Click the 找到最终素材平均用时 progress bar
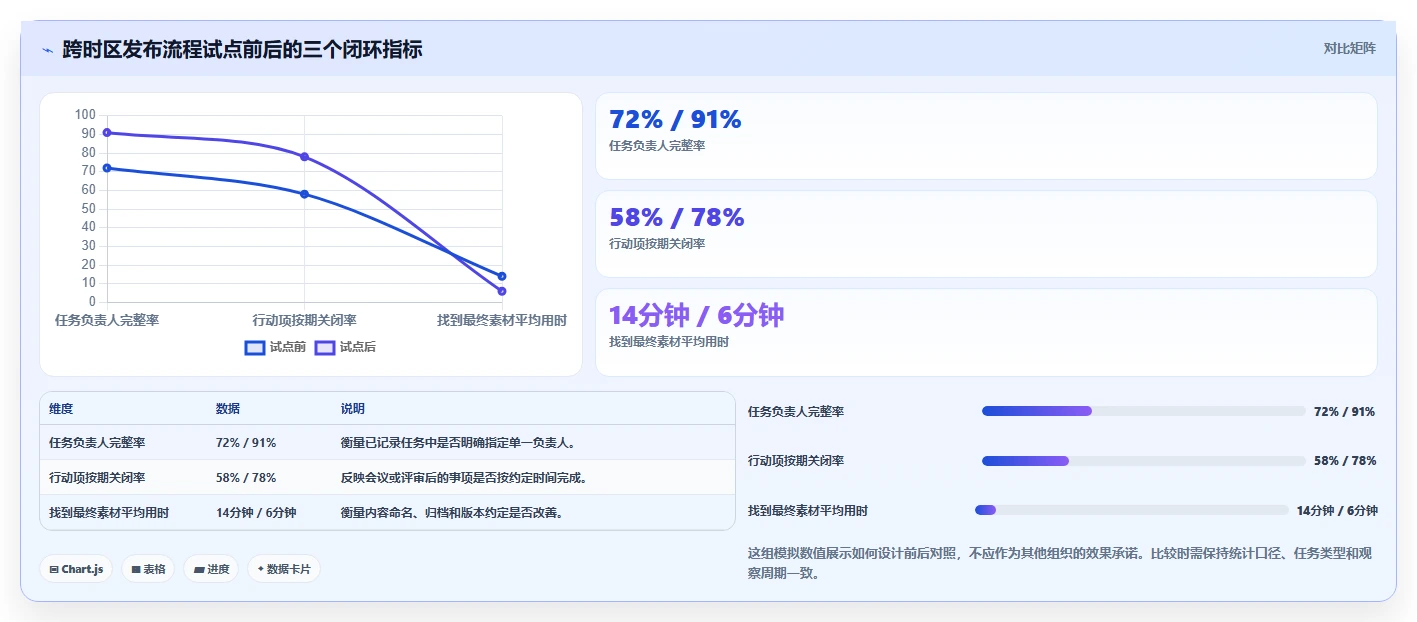 coord(1132,510)
